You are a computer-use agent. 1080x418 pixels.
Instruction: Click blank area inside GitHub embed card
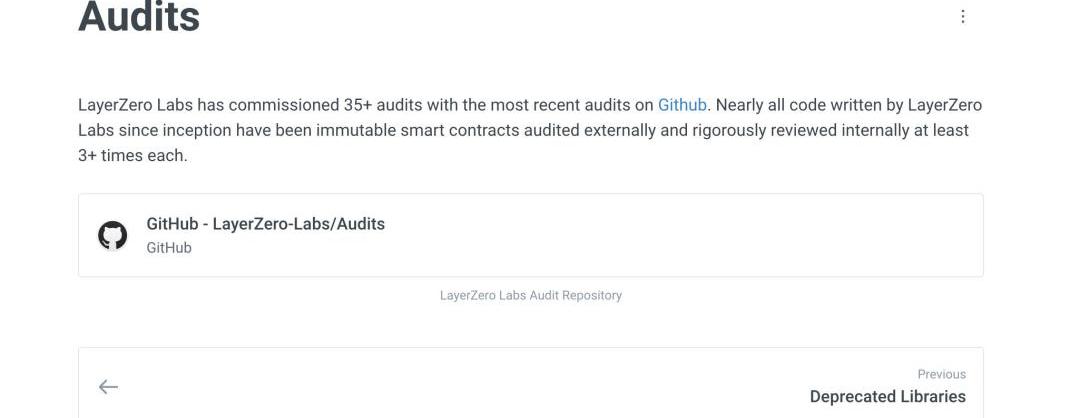[680, 235]
